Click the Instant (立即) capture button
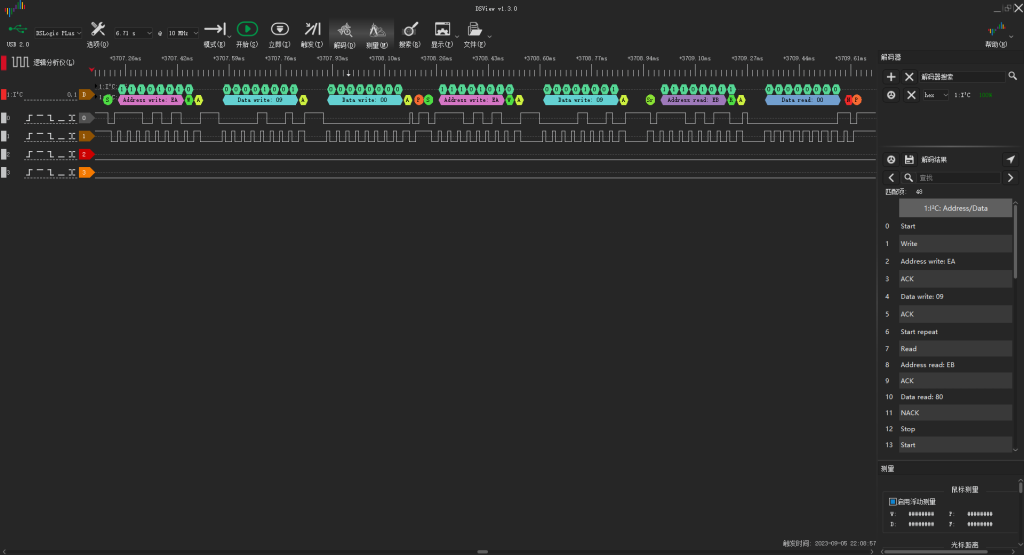 280,30
